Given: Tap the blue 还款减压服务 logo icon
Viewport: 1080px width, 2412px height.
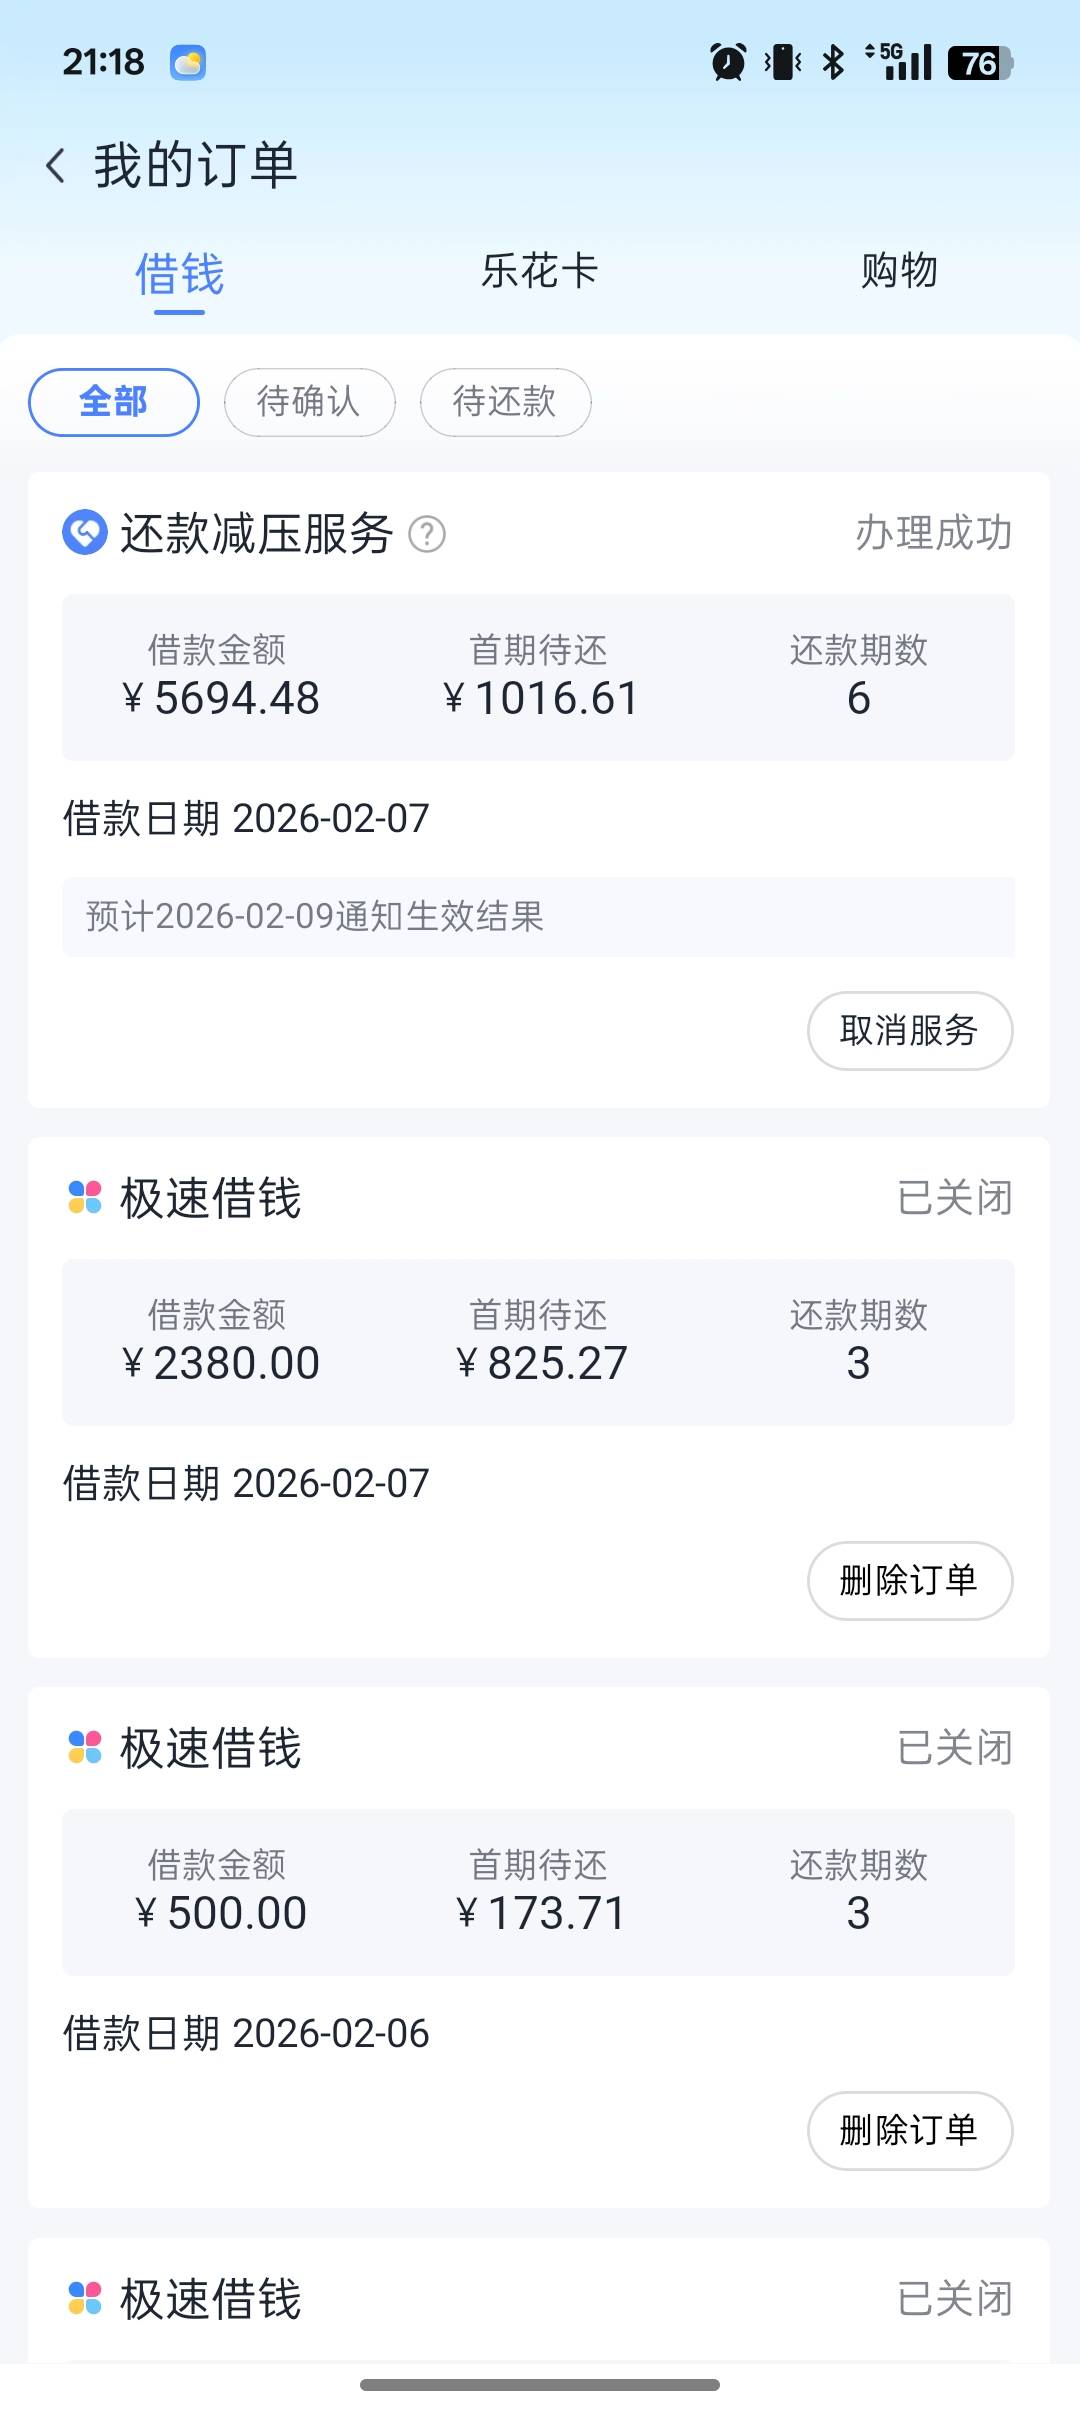Looking at the screenshot, I should pos(85,532).
